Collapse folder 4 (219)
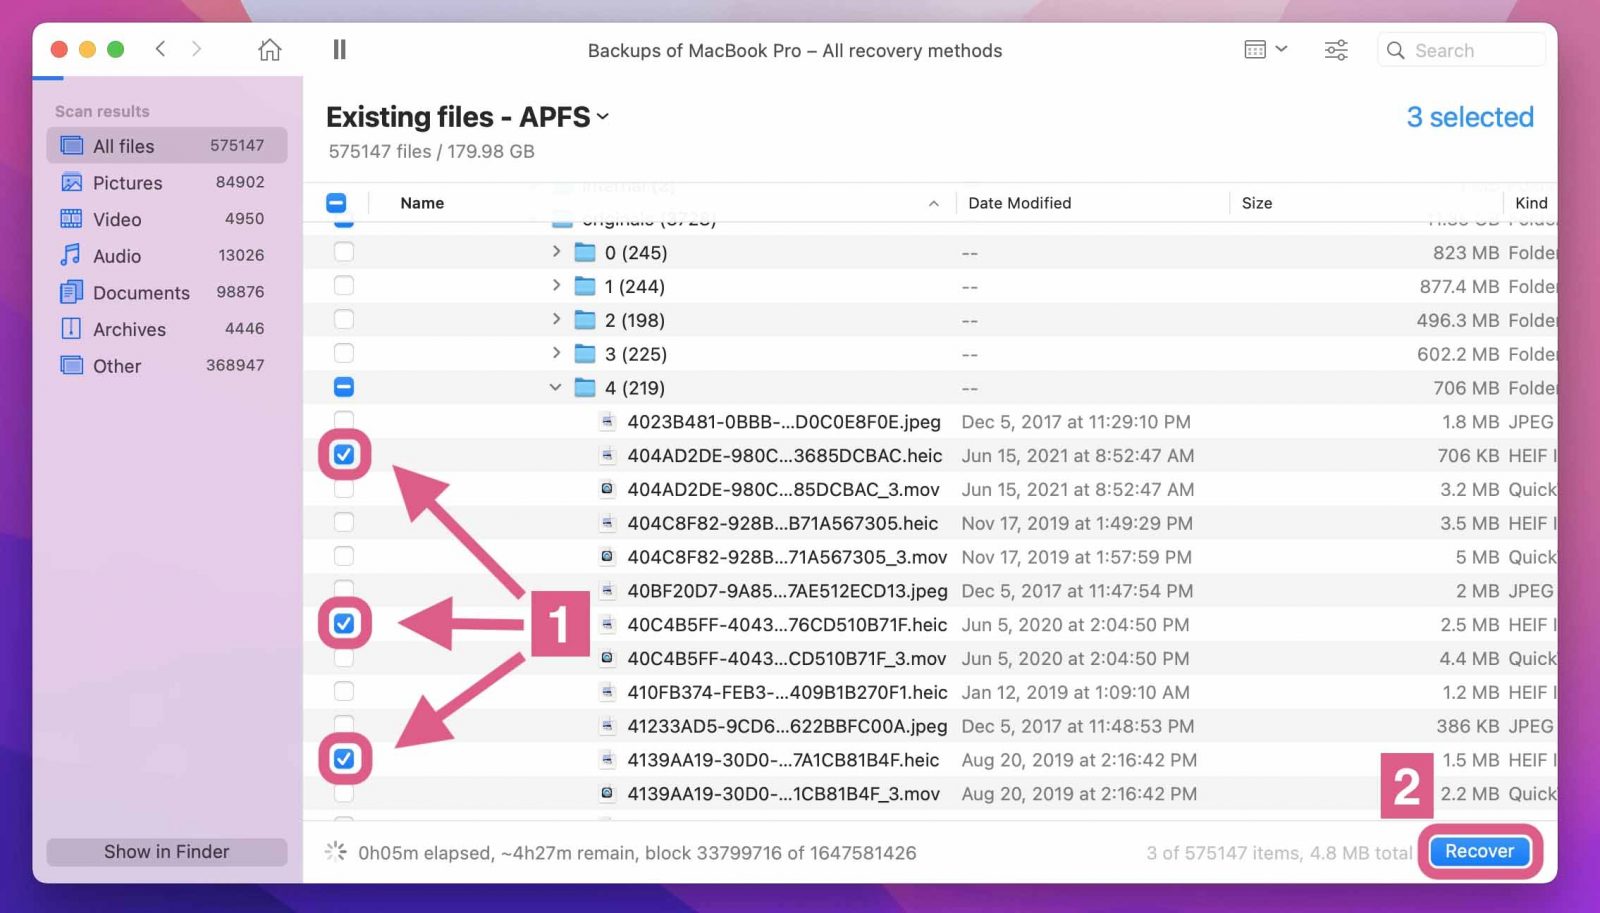 click(555, 387)
